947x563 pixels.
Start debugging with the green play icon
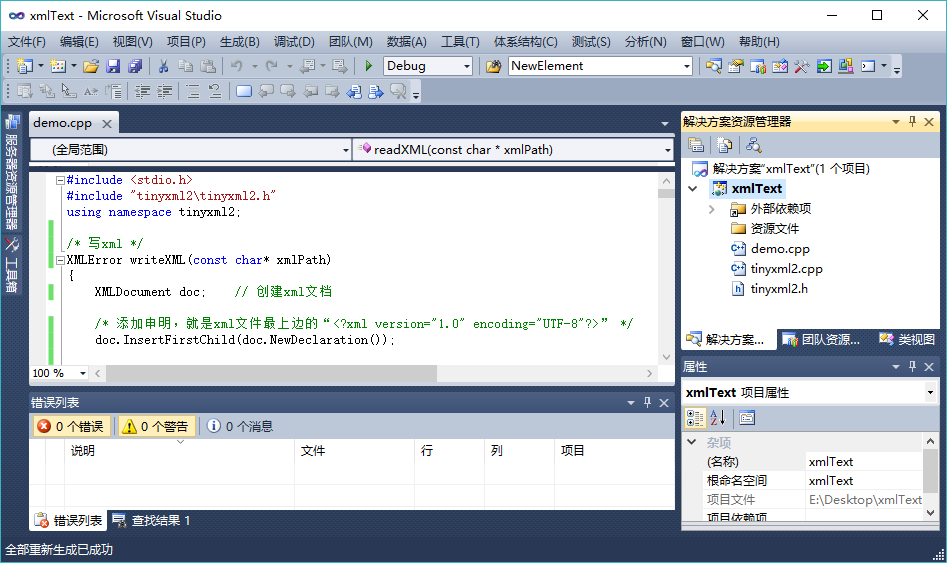pyautogui.click(x=368, y=66)
